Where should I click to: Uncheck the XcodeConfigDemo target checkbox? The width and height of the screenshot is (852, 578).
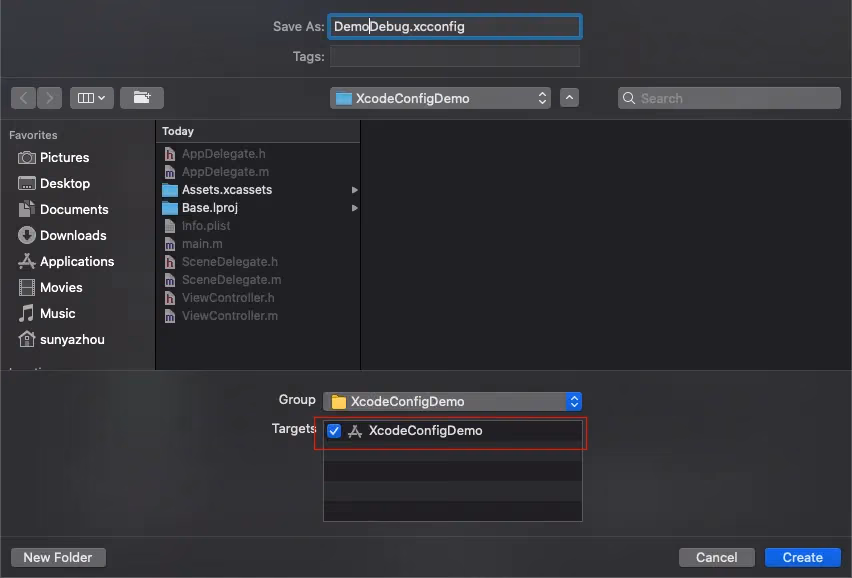coord(334,431)
